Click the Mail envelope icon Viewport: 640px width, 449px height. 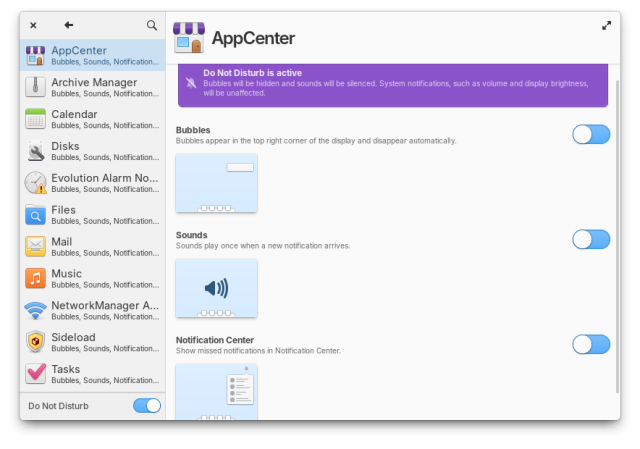coord(36,247)
